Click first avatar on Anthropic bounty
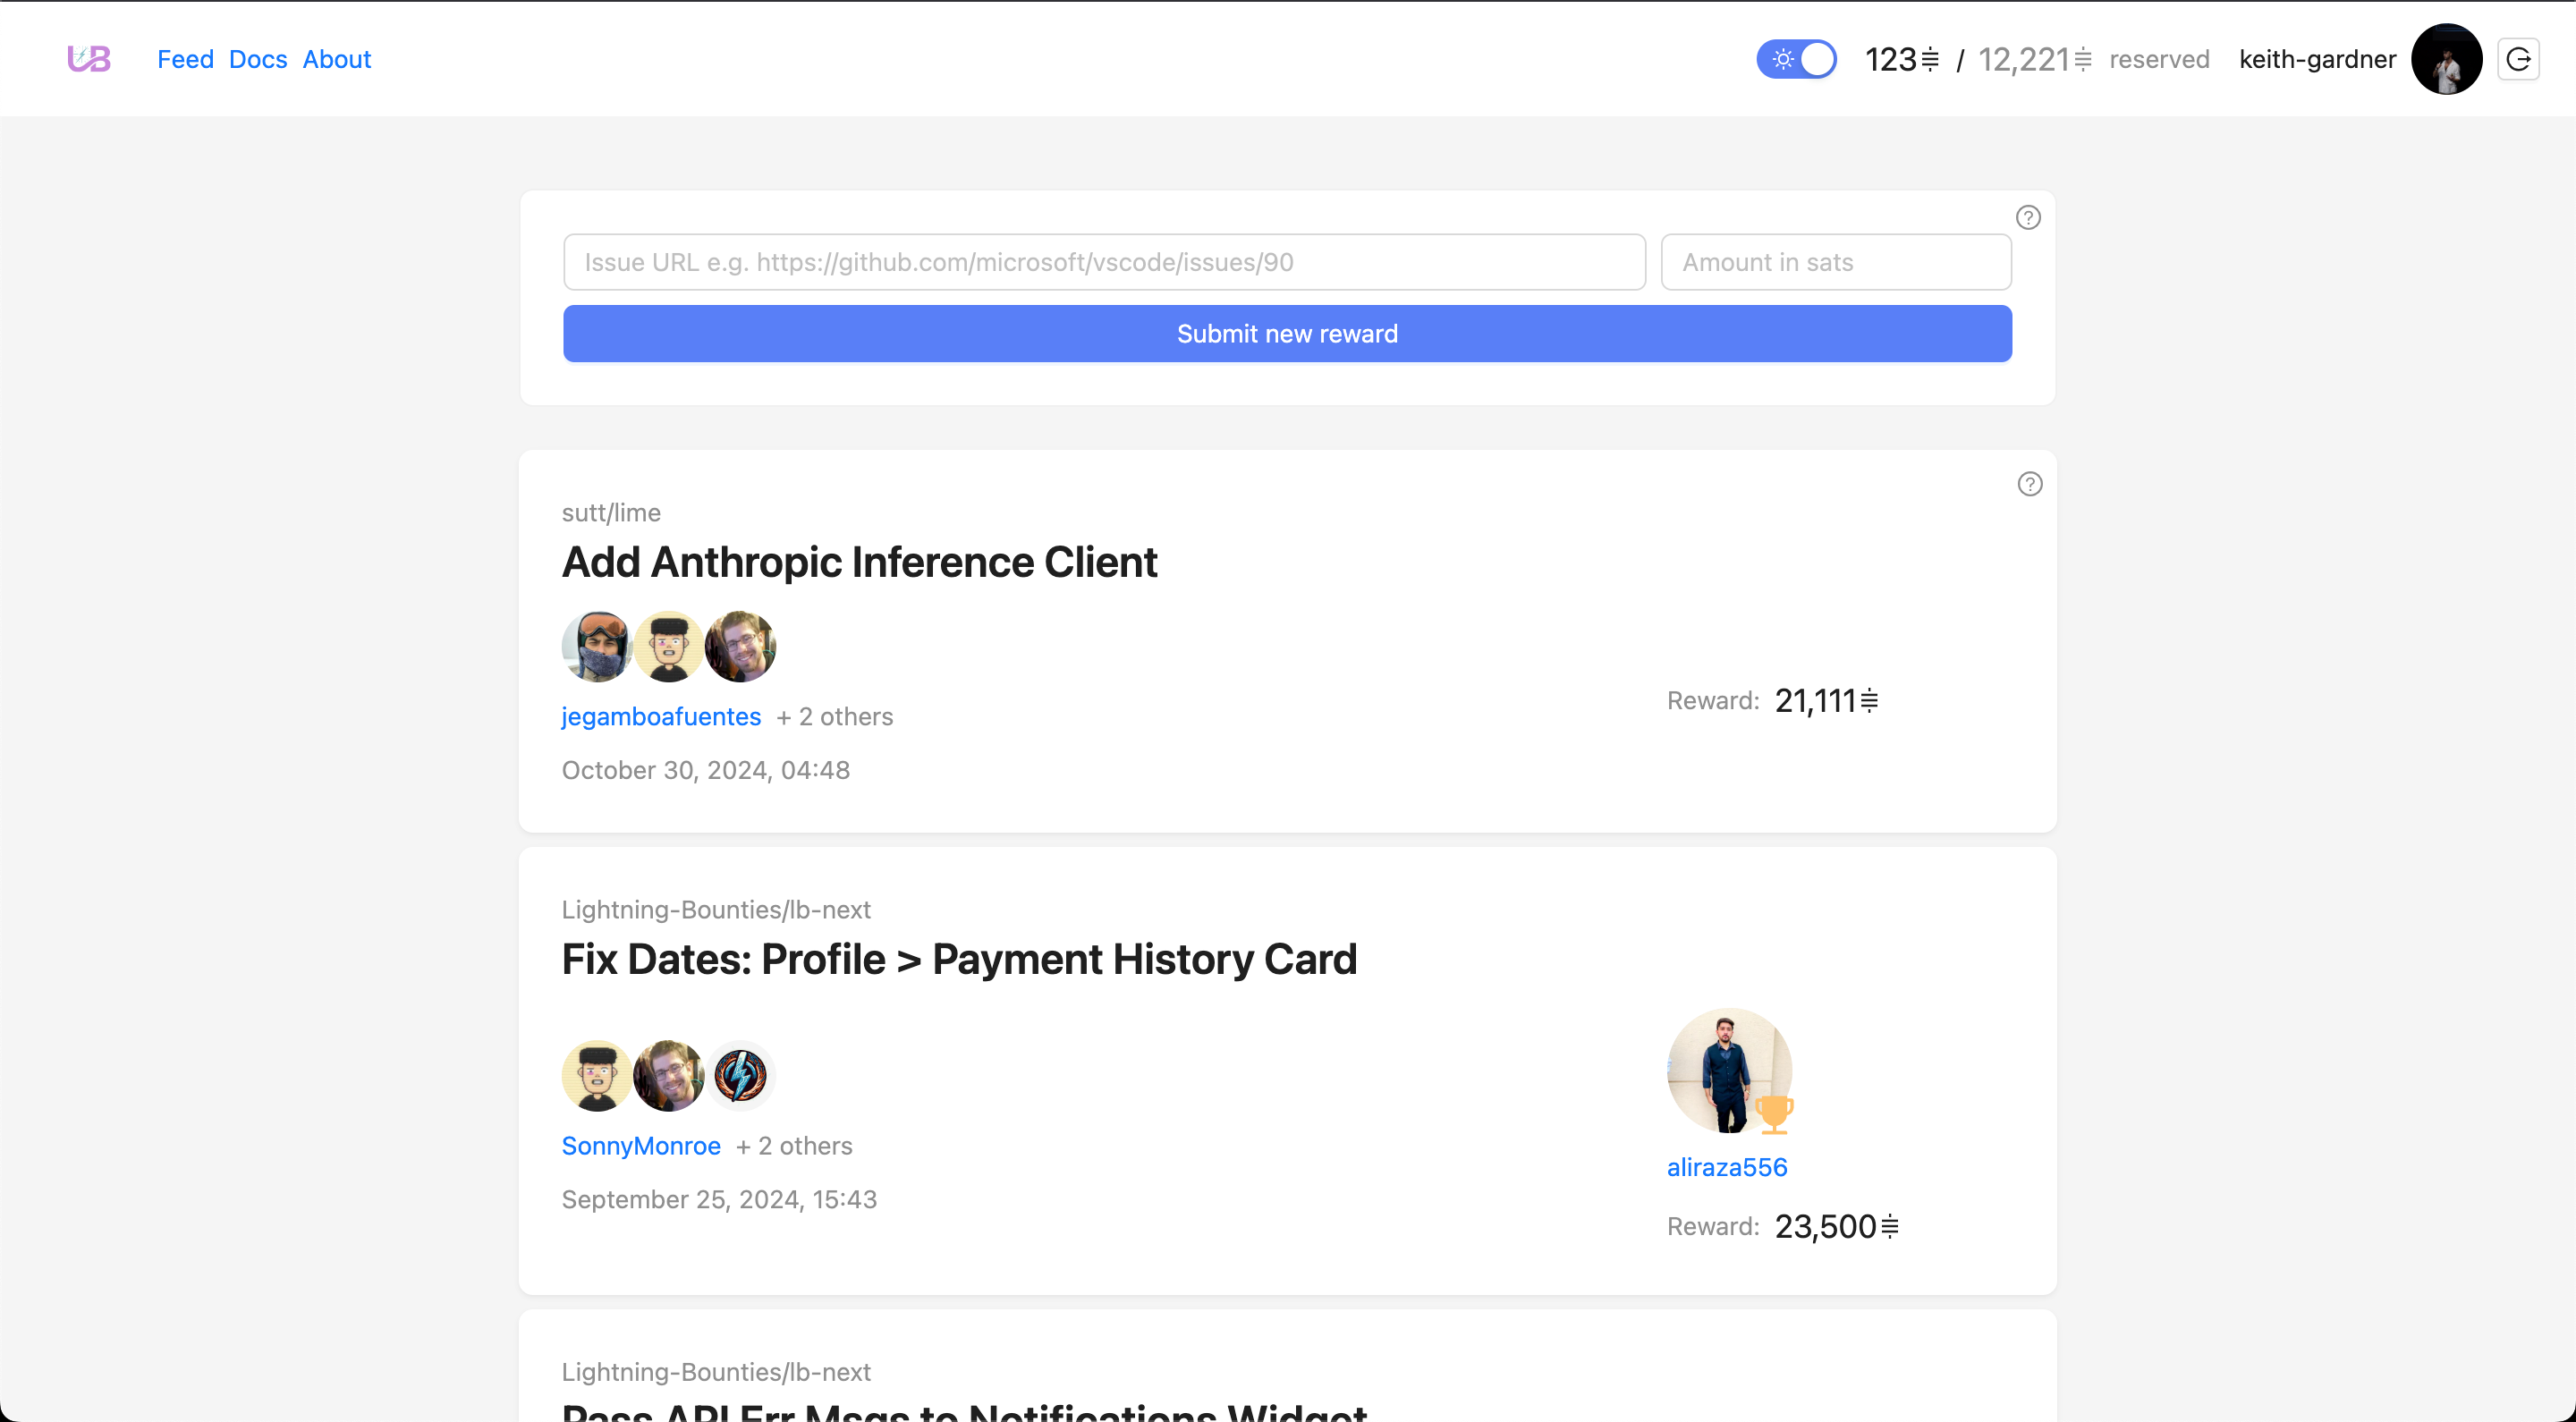This screenshot has height=1422, width=2576. [x=597, y=647]
